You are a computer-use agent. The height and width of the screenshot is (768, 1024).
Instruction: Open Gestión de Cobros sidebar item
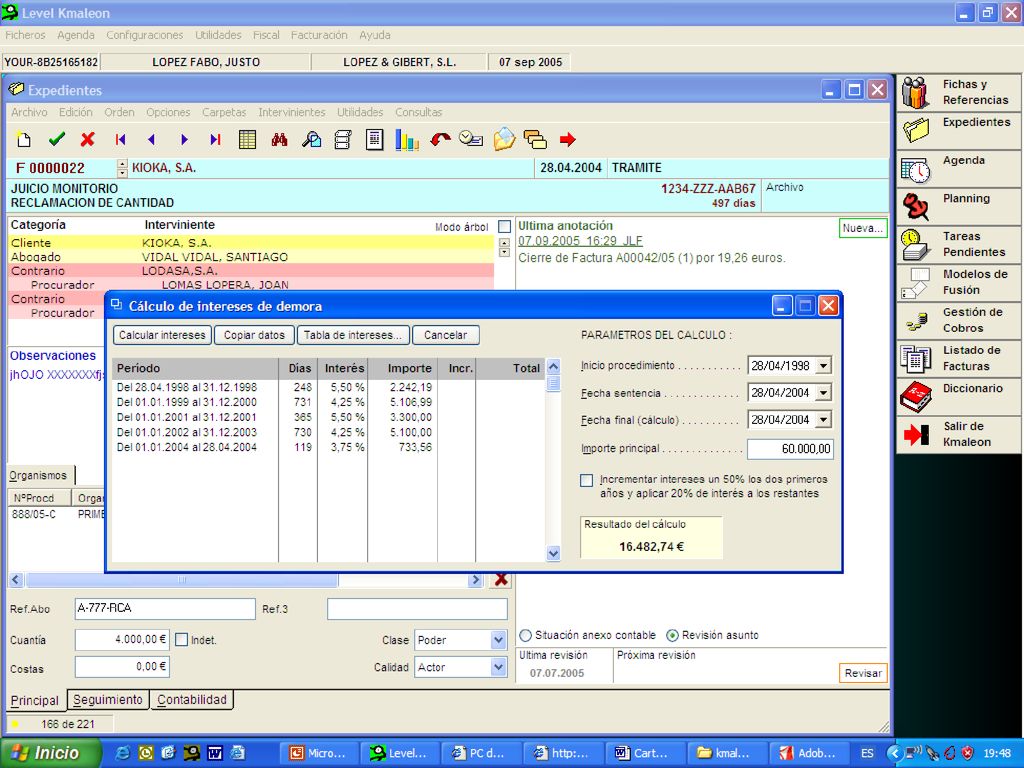(958, 321)
